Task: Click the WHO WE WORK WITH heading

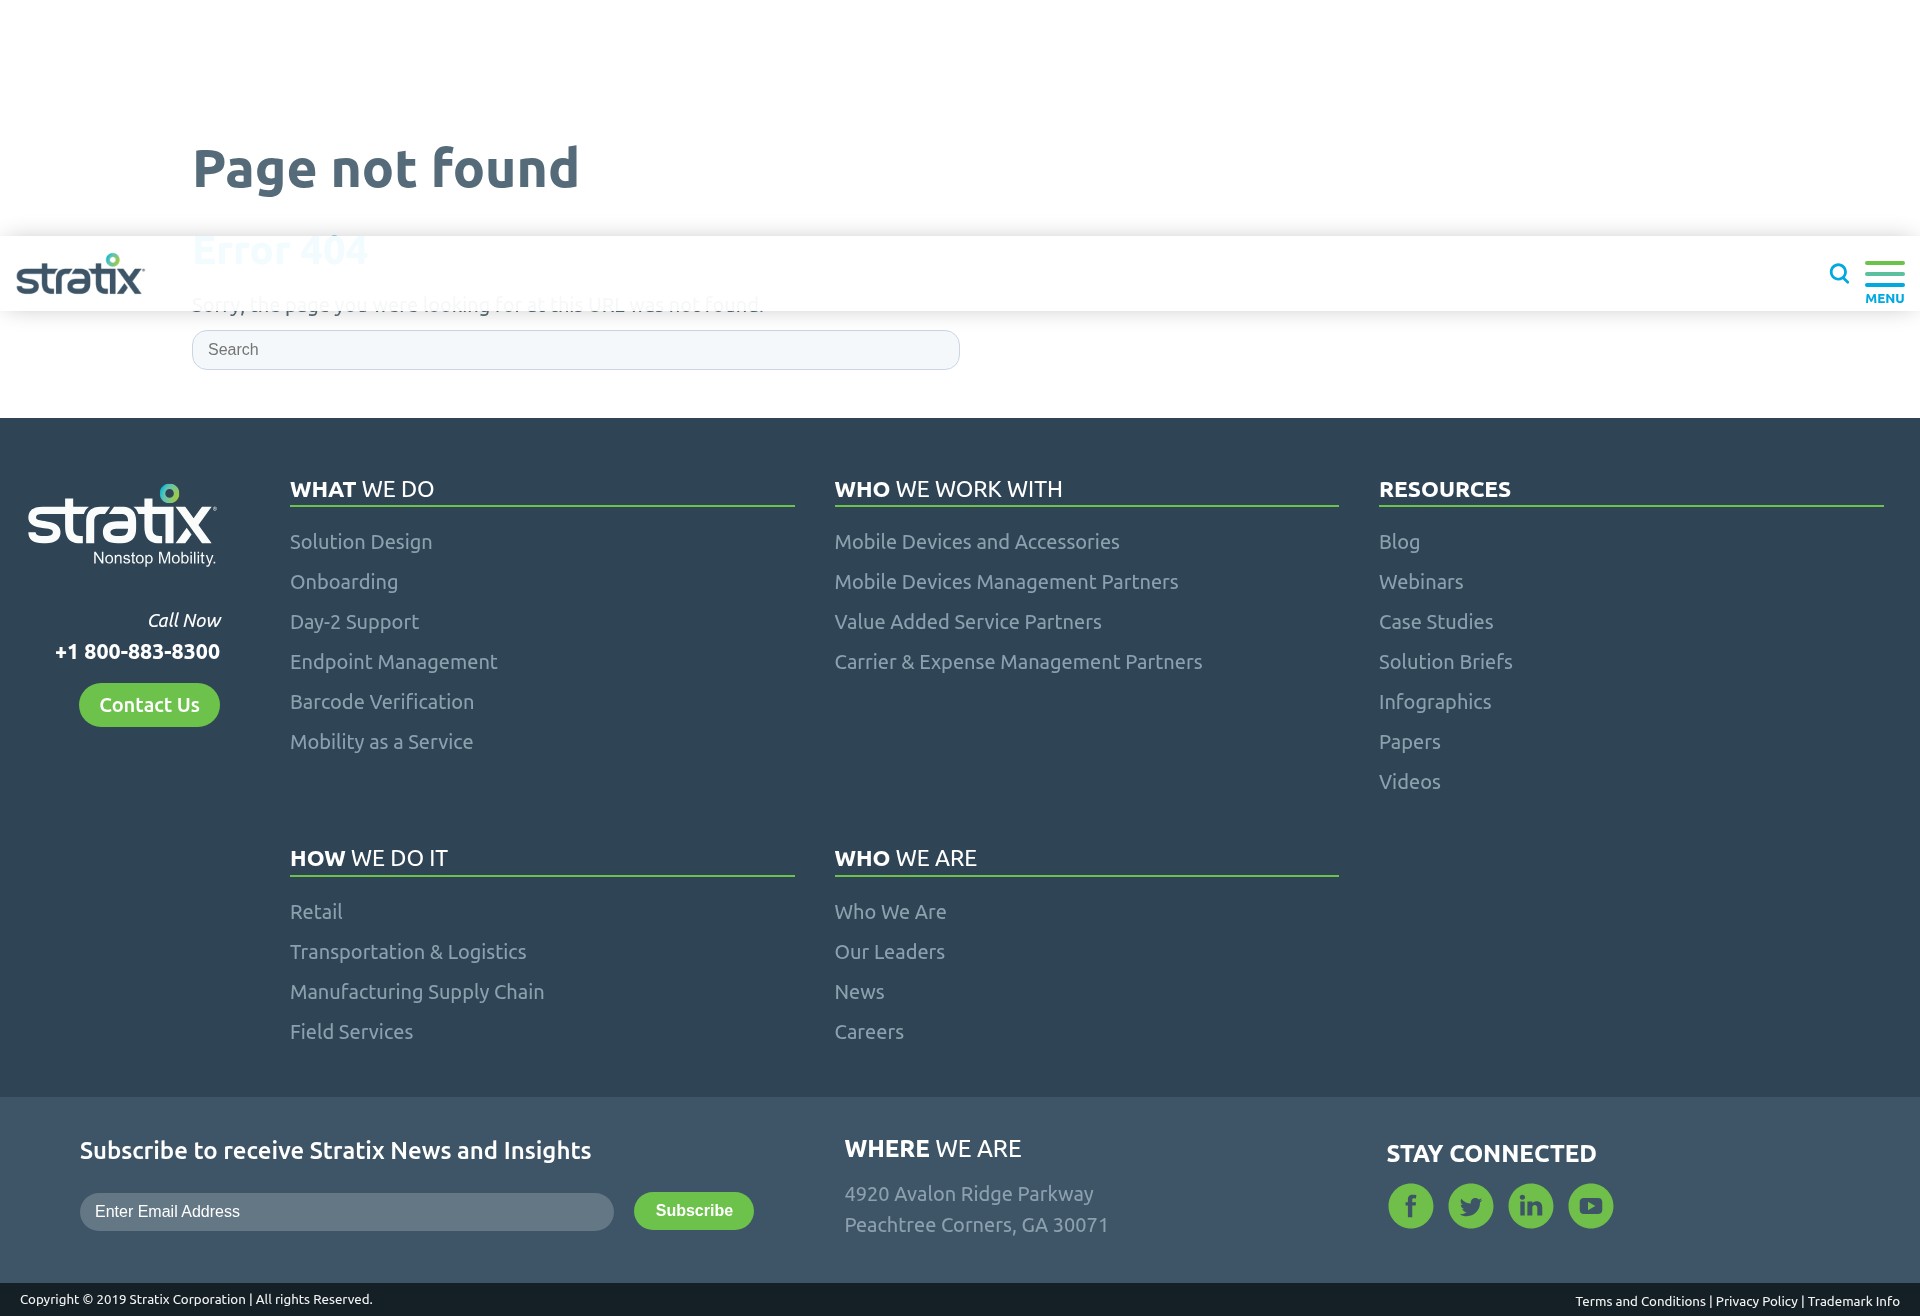Action: pos(948,490)
